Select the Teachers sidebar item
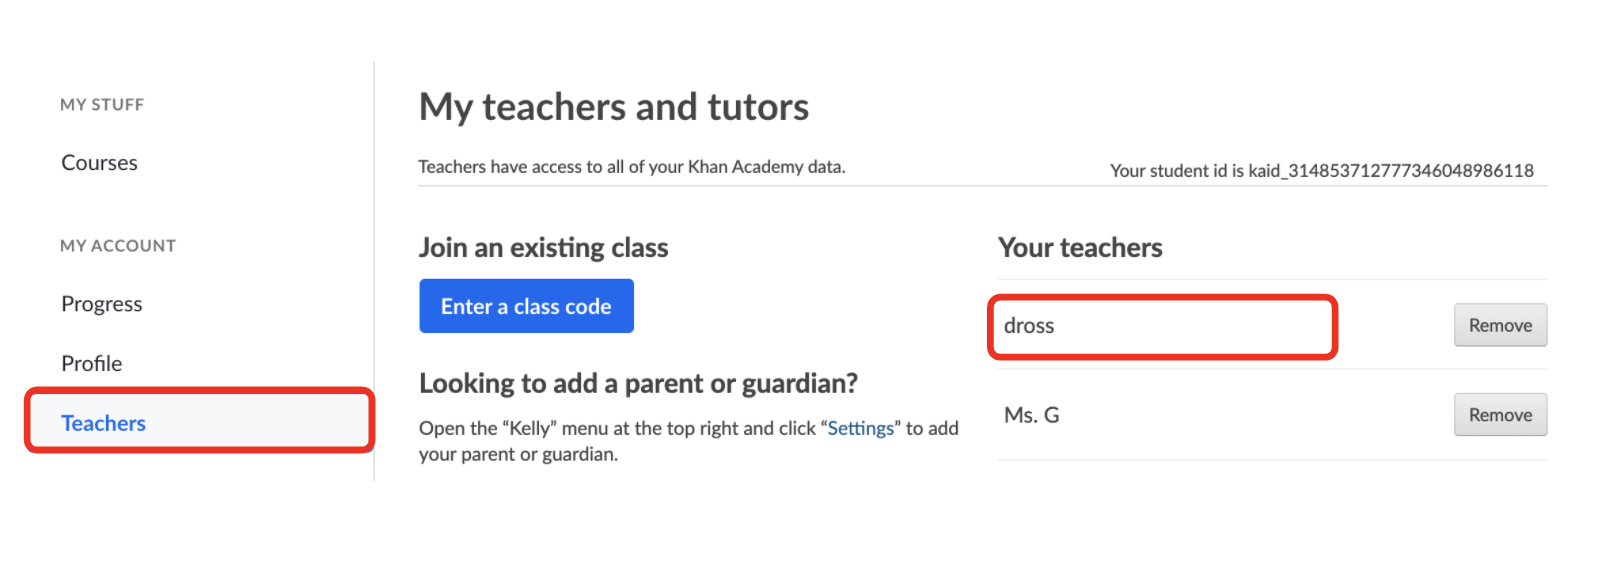The height and width of the screenshot is (574, 1608). [103, 424]
